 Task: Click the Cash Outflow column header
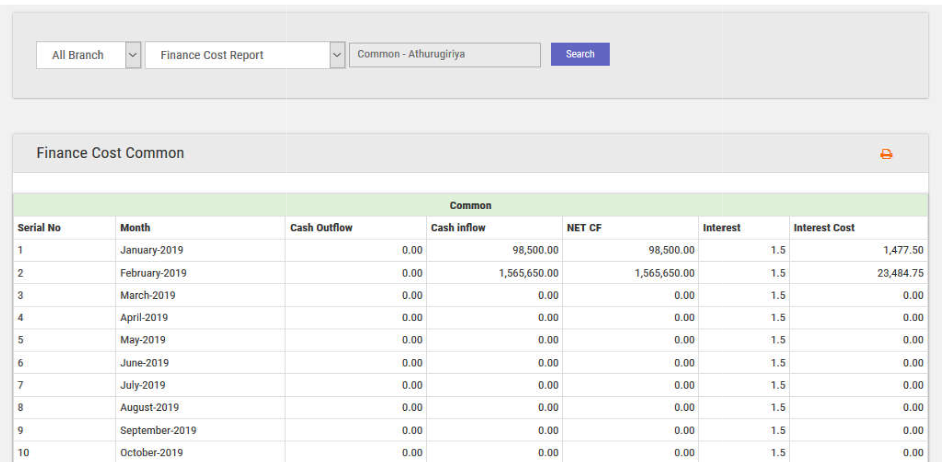(x=321, y=228)
